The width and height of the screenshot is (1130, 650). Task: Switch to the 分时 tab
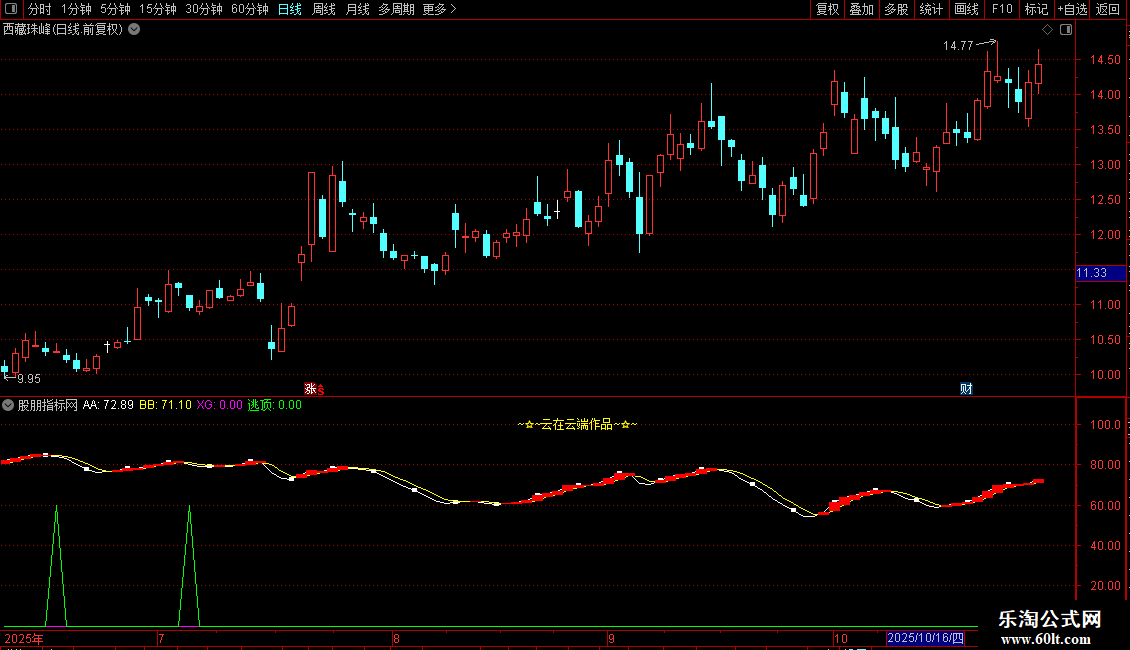(40, 9)
